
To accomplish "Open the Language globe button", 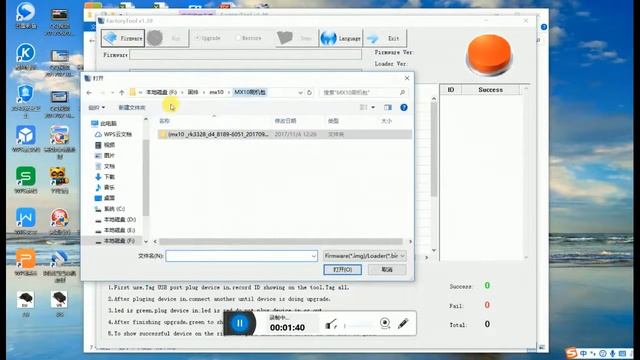I will click(340, 38).
